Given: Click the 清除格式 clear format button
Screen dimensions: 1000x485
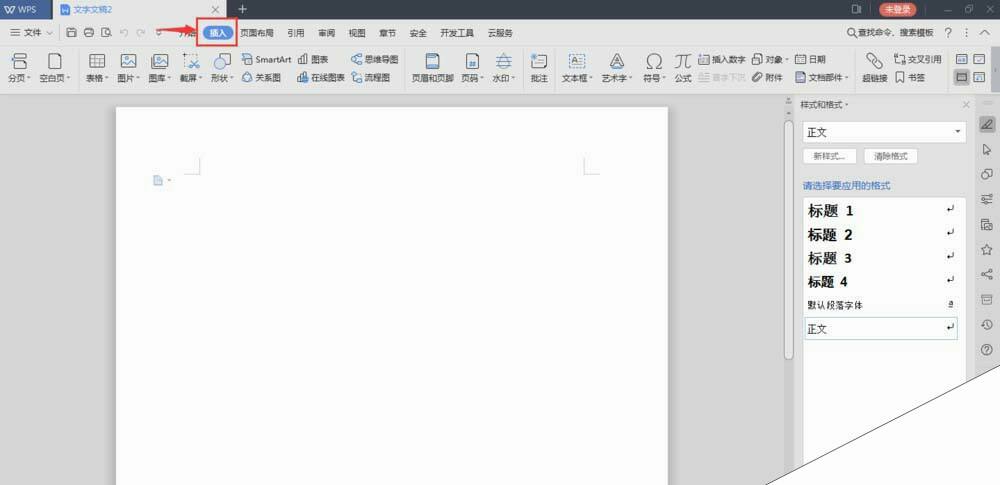Looking at the screenshot, I should pyautogui.click(x=890, y=156).
